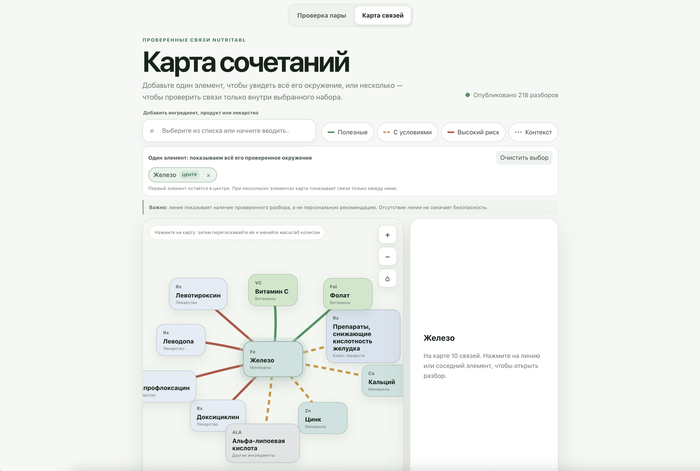Toggle the С условиями filter

pyautogui.click(x=408, y=132)
